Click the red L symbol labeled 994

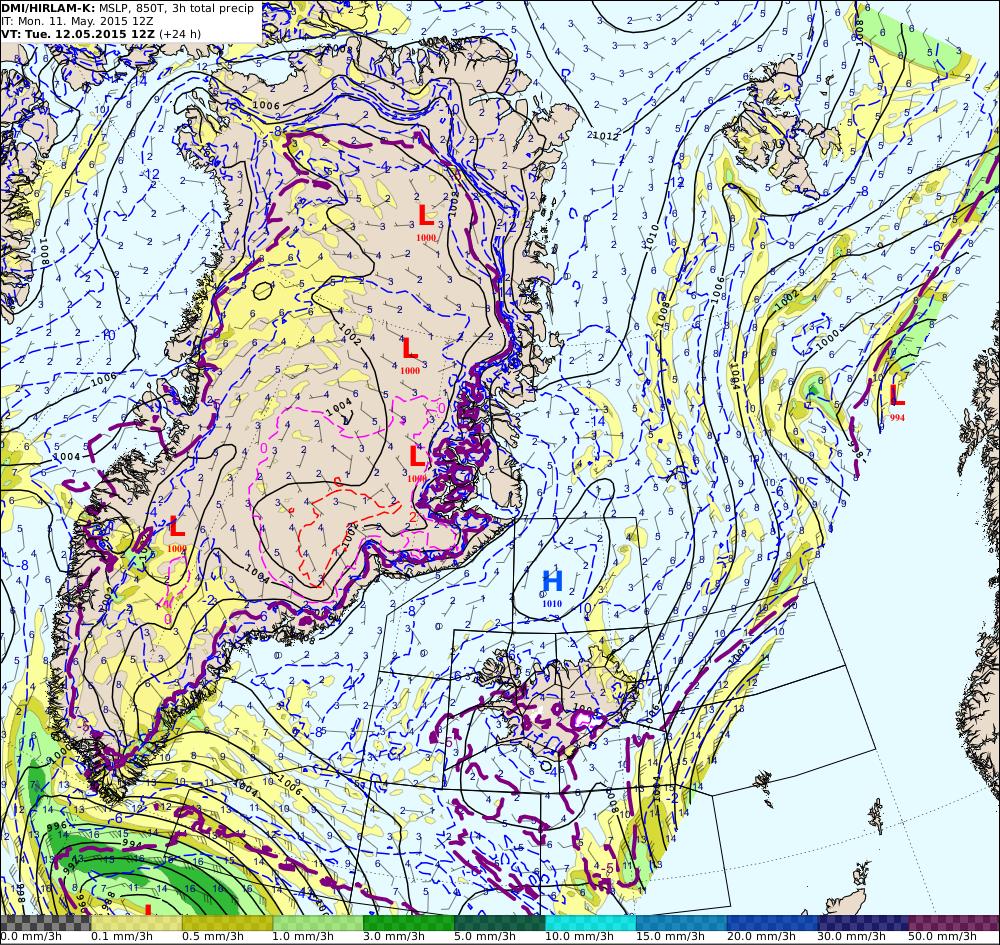[x=897, y=395]
